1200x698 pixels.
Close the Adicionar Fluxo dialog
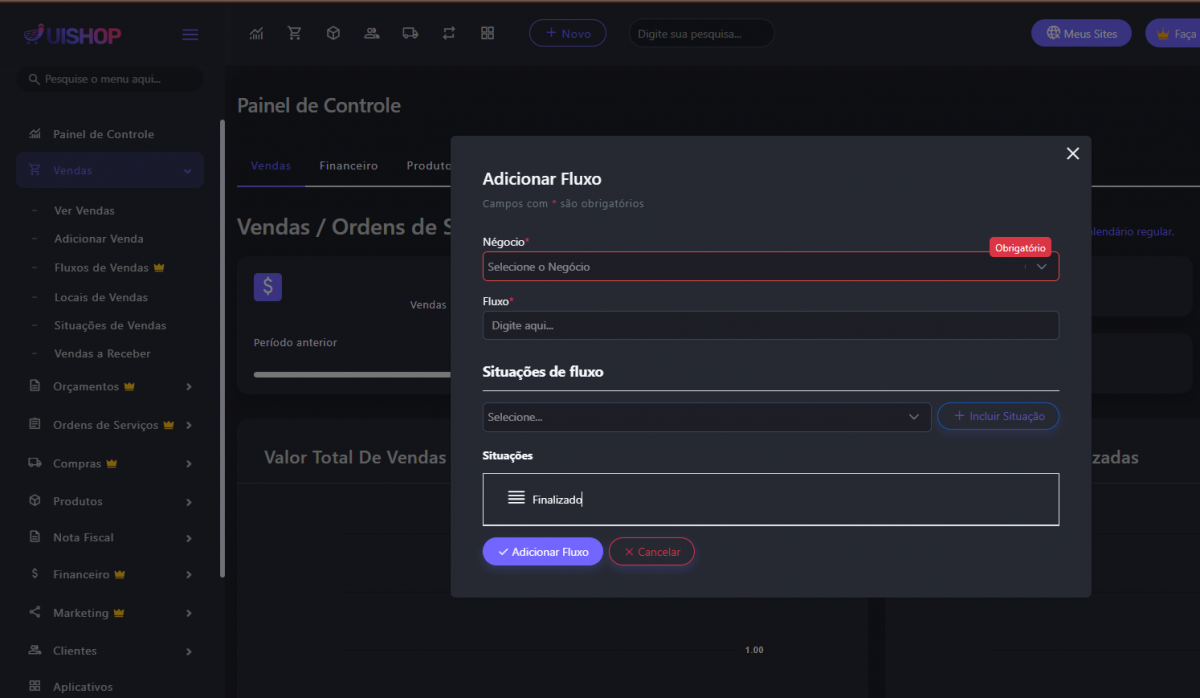(1073, 153)
